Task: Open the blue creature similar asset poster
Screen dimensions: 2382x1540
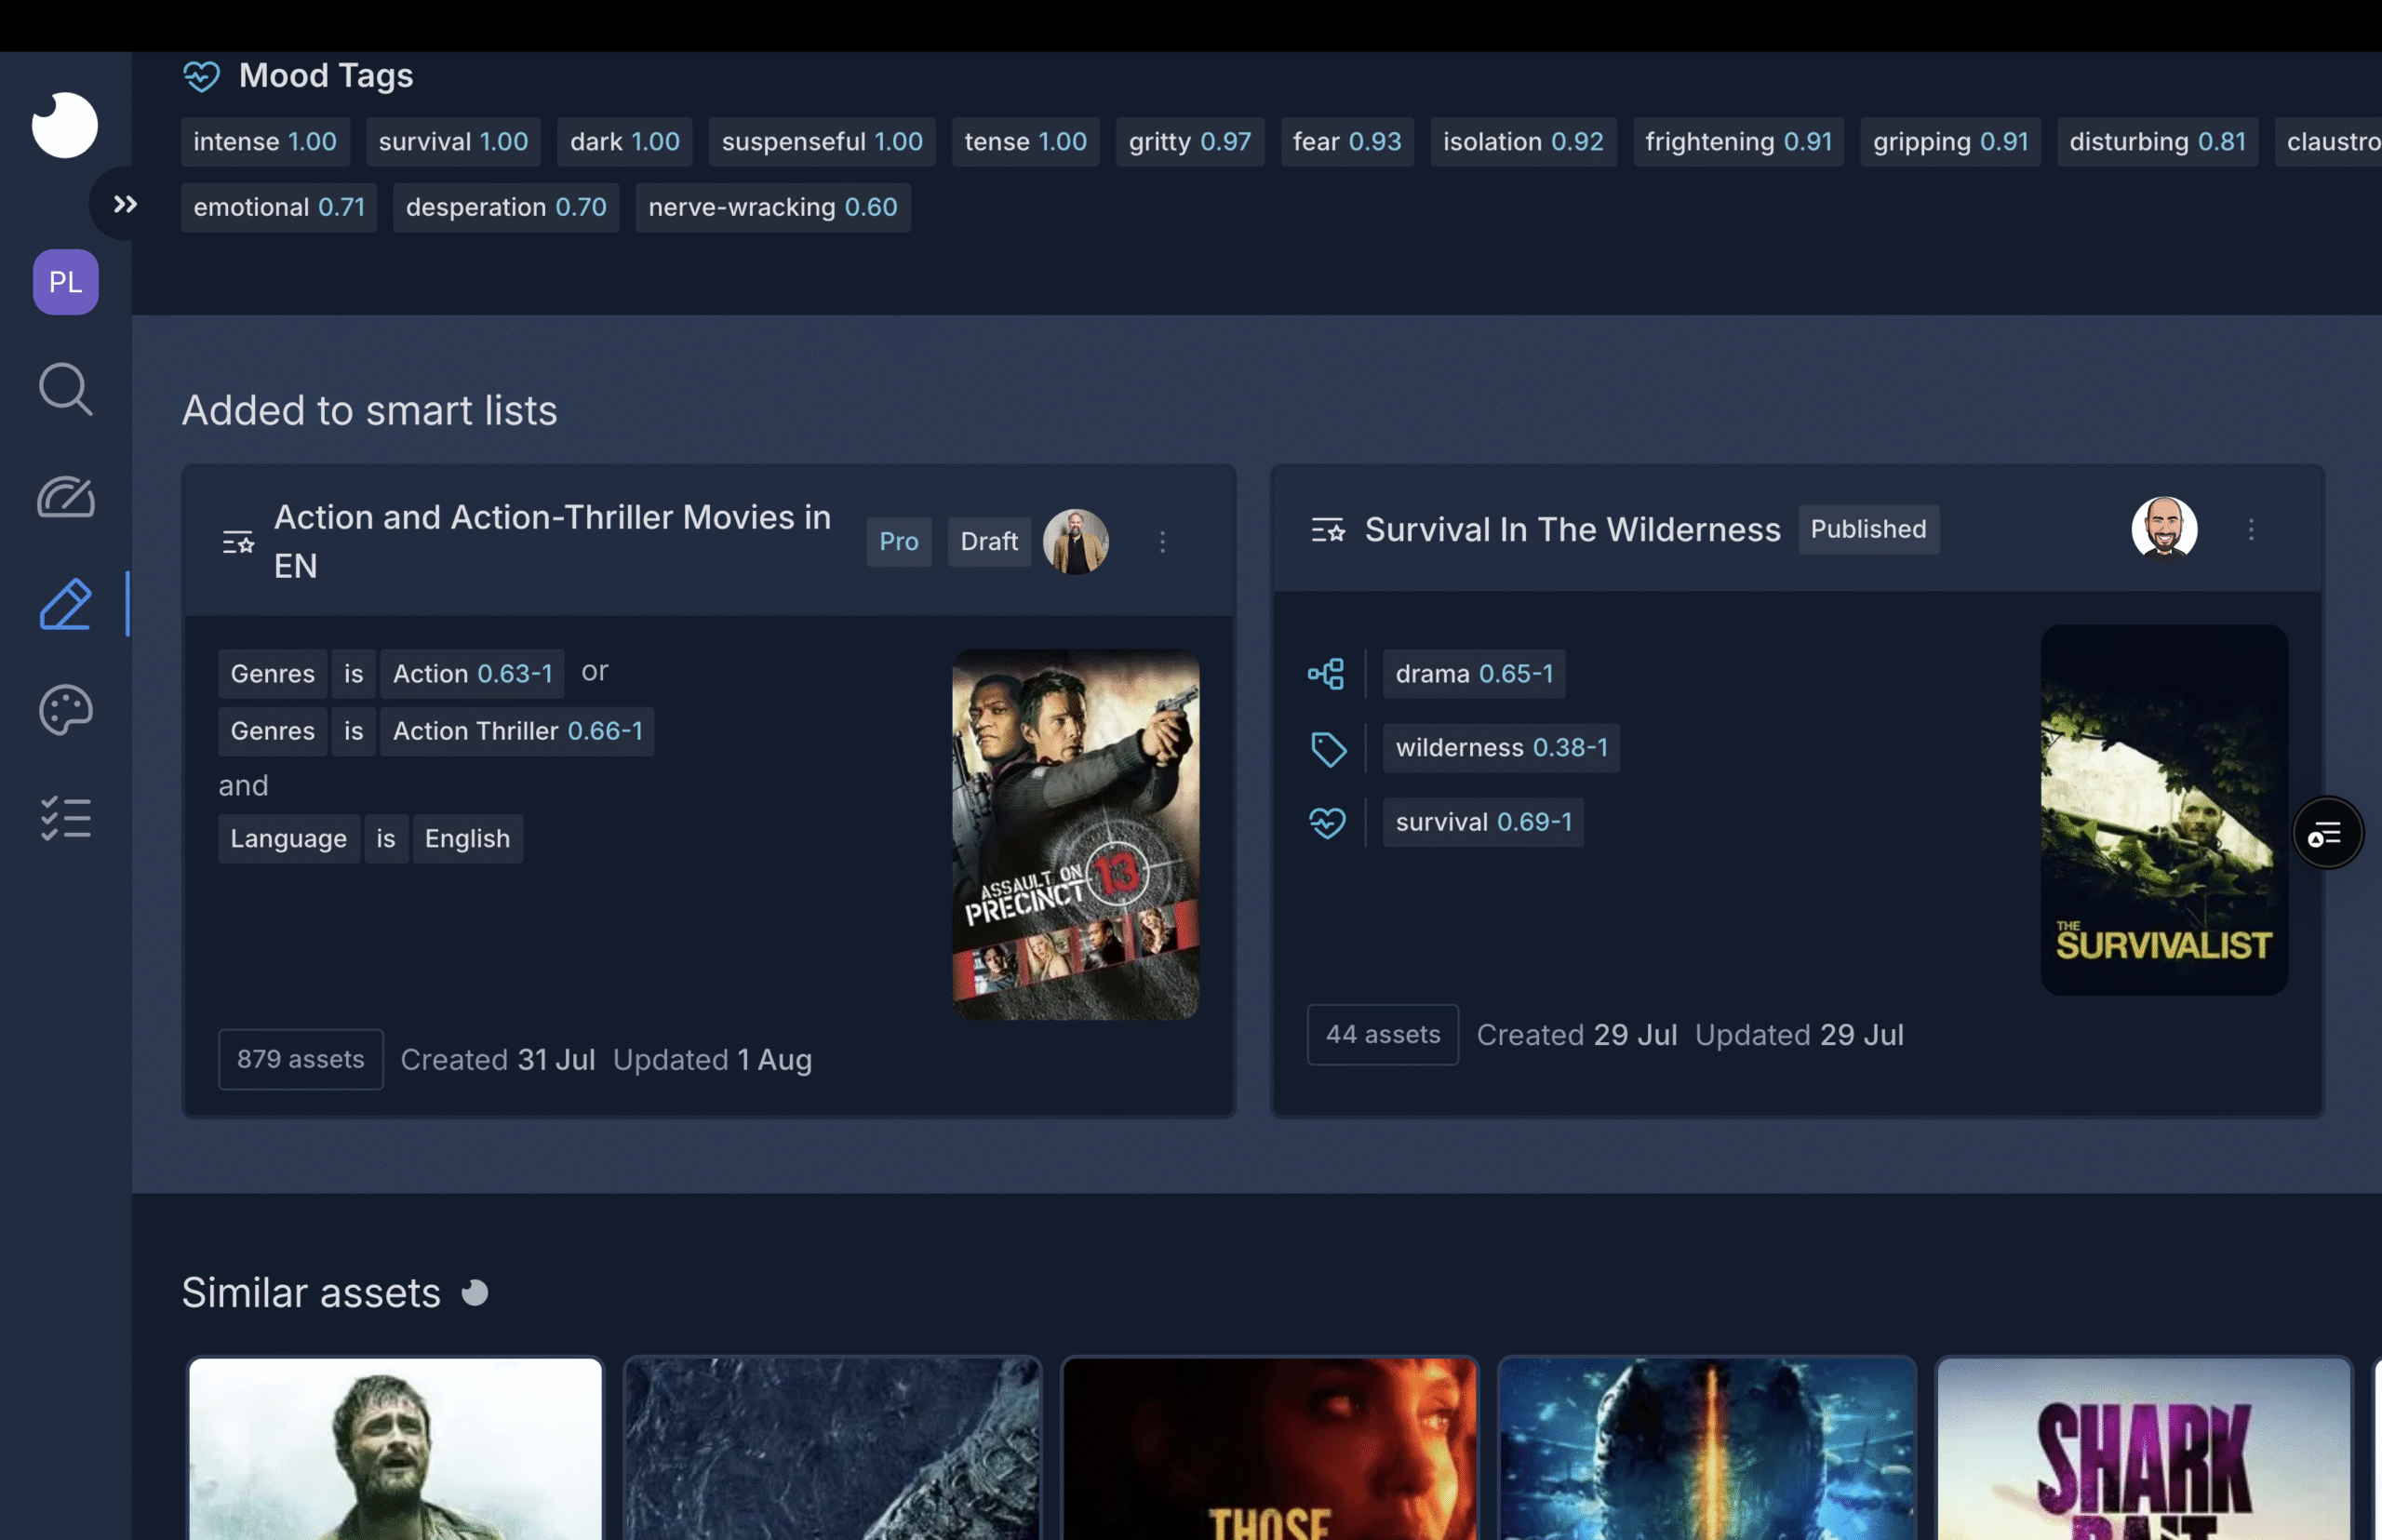Action: [x=1707, y=1448]
